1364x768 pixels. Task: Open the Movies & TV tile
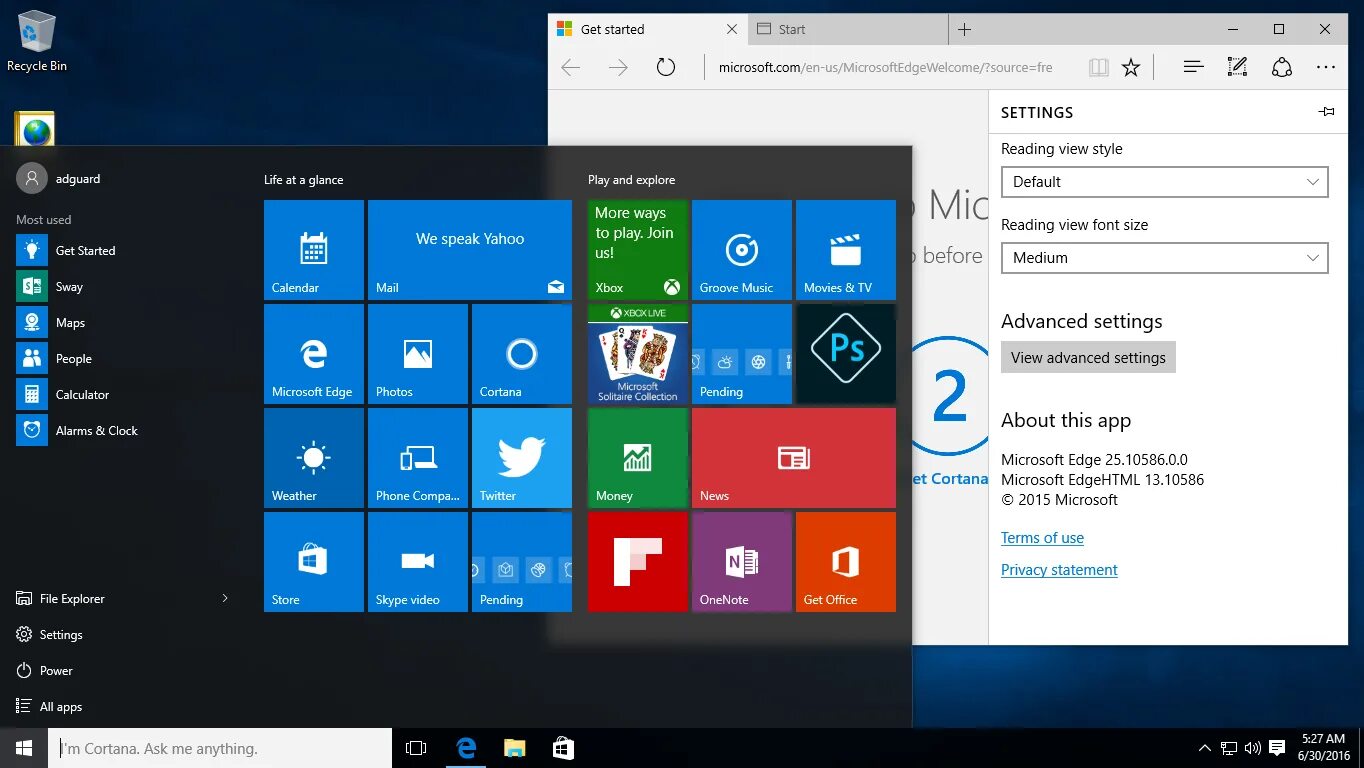846,250
